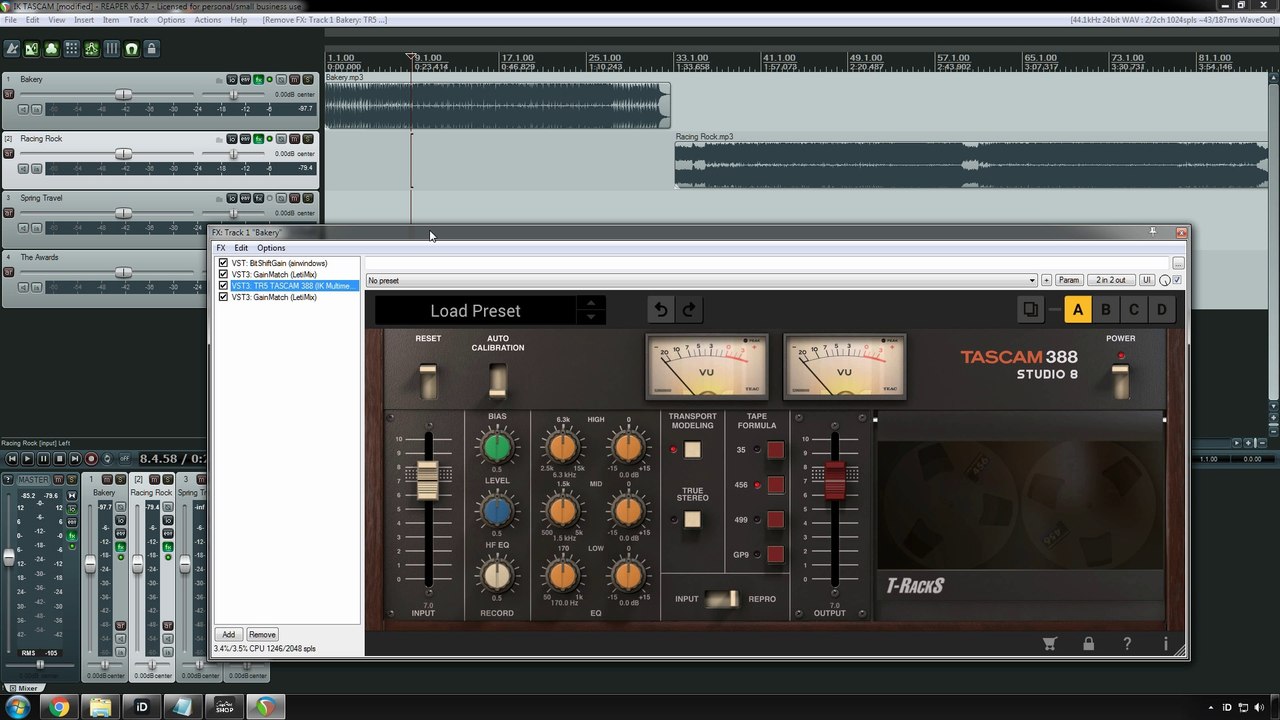Open Chrome from Windows taskbar
Screen dimensions: 1280x720
pos(59,707)
